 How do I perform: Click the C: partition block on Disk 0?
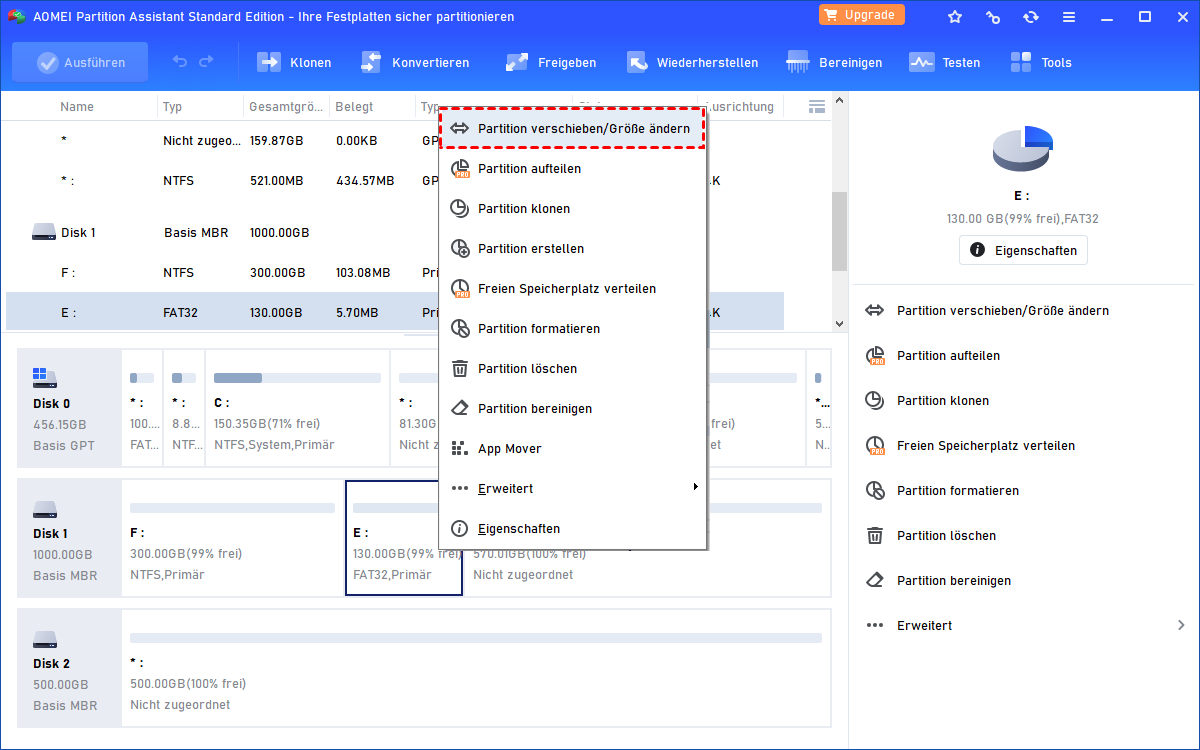[x=297, y=408]
